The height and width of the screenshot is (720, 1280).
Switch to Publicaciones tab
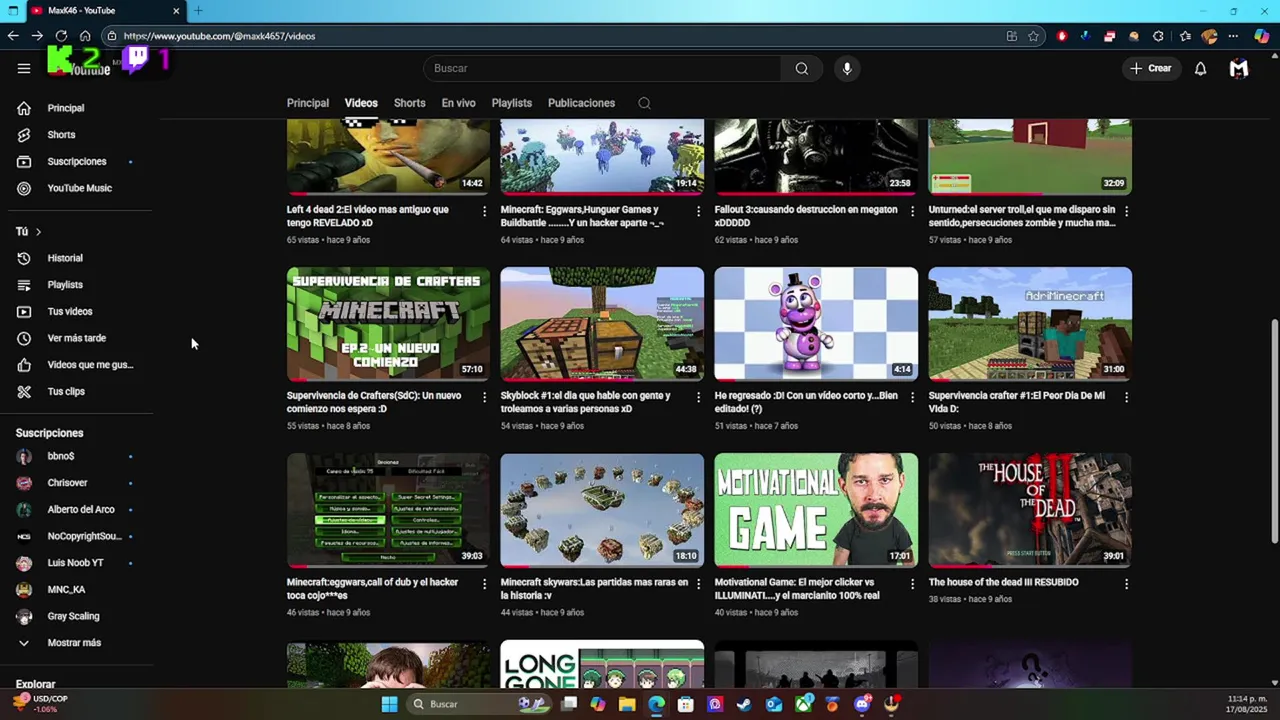(x=581, y=103)
